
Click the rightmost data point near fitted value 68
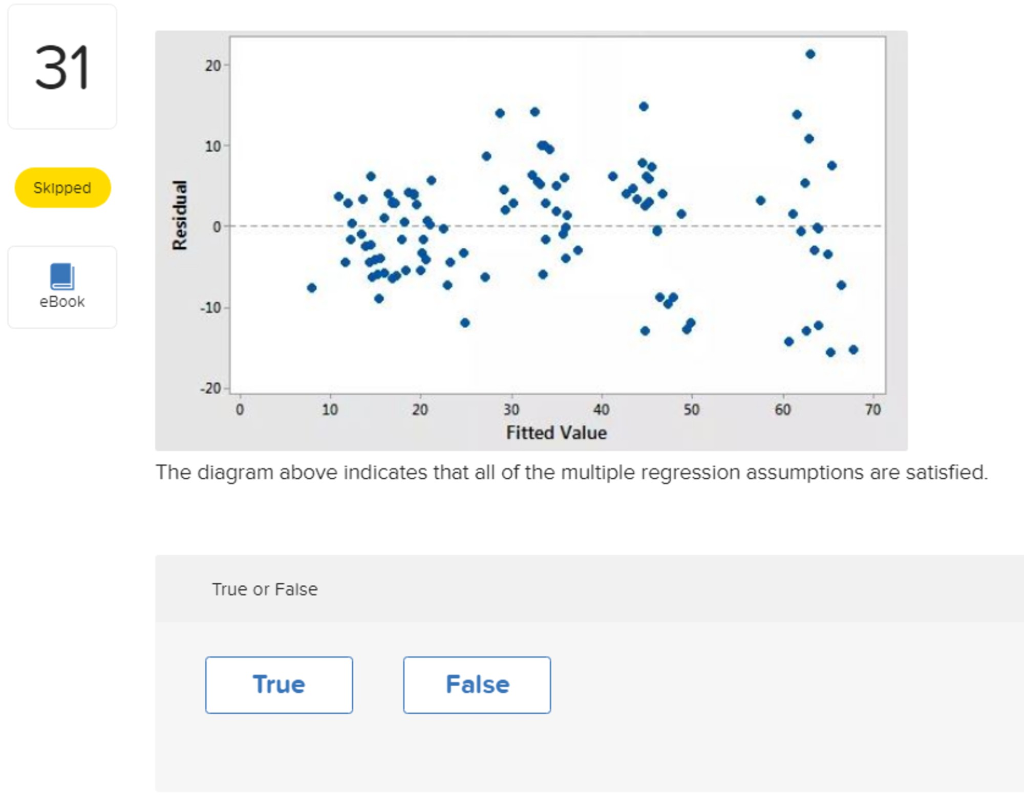pyautogui.click(x=853, y=349)
